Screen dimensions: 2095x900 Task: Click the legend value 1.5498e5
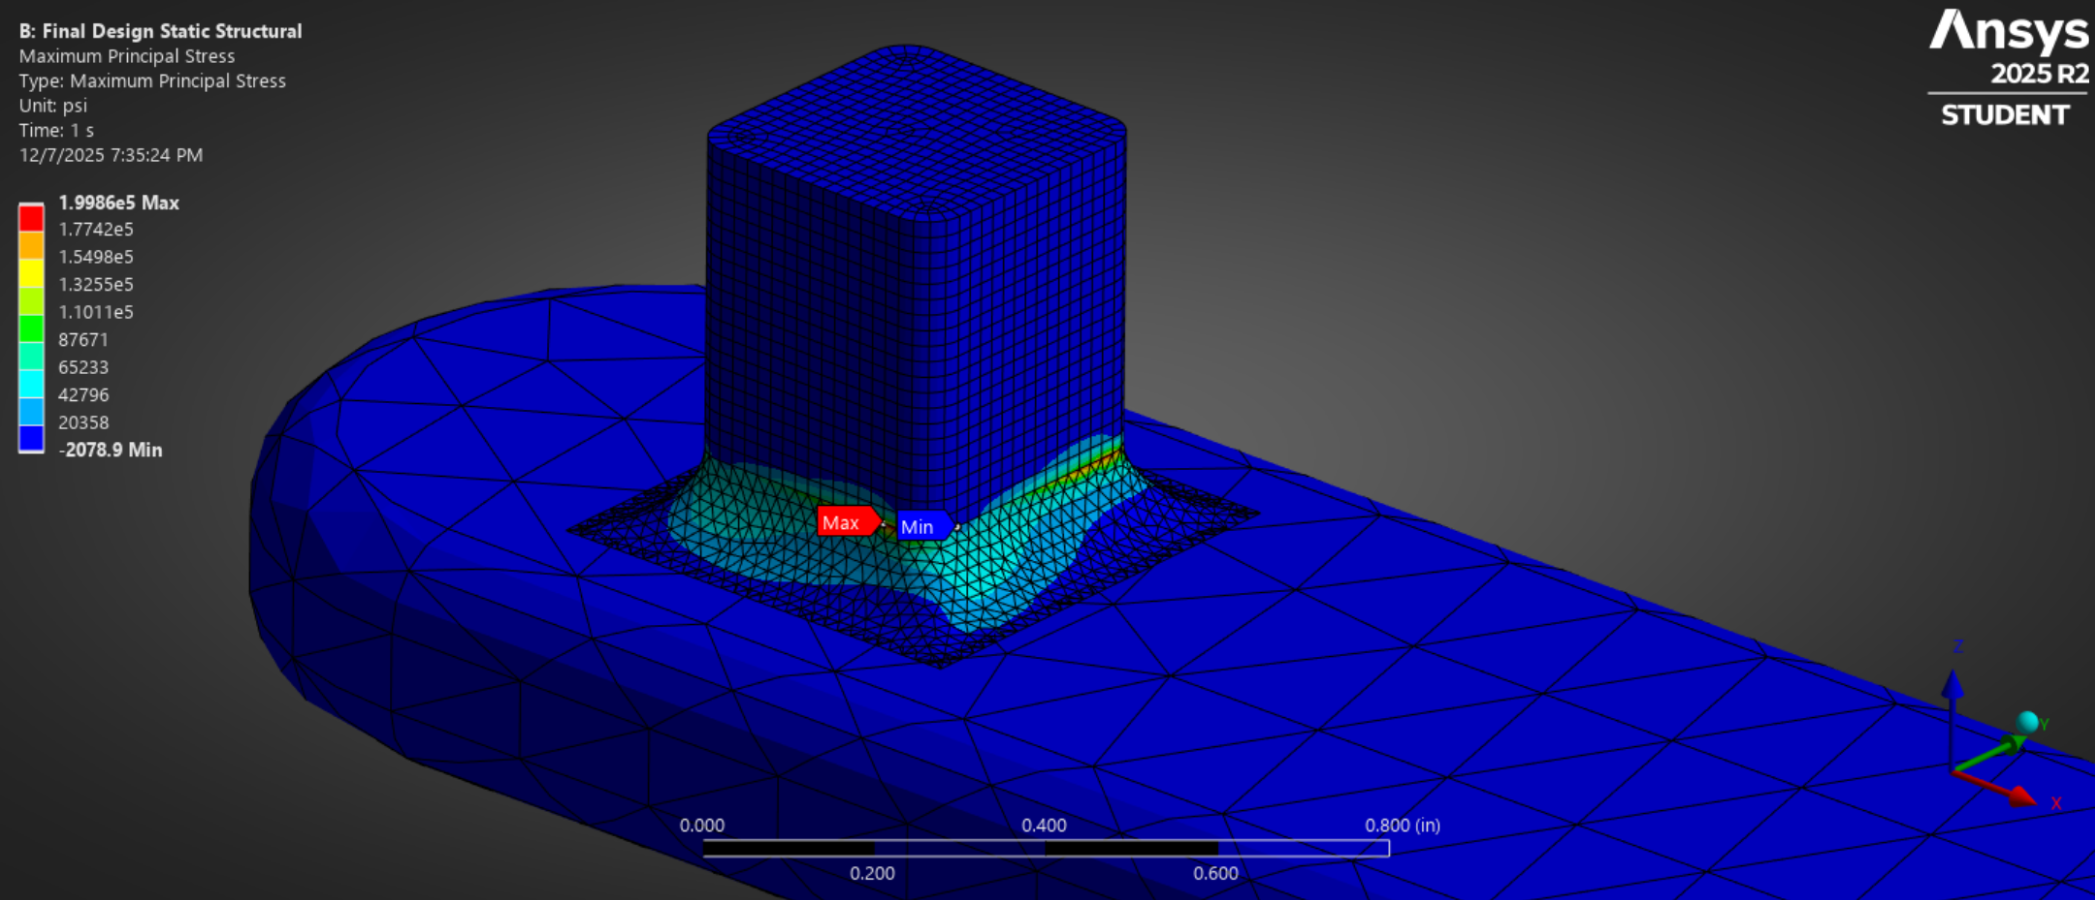[96, 257]
